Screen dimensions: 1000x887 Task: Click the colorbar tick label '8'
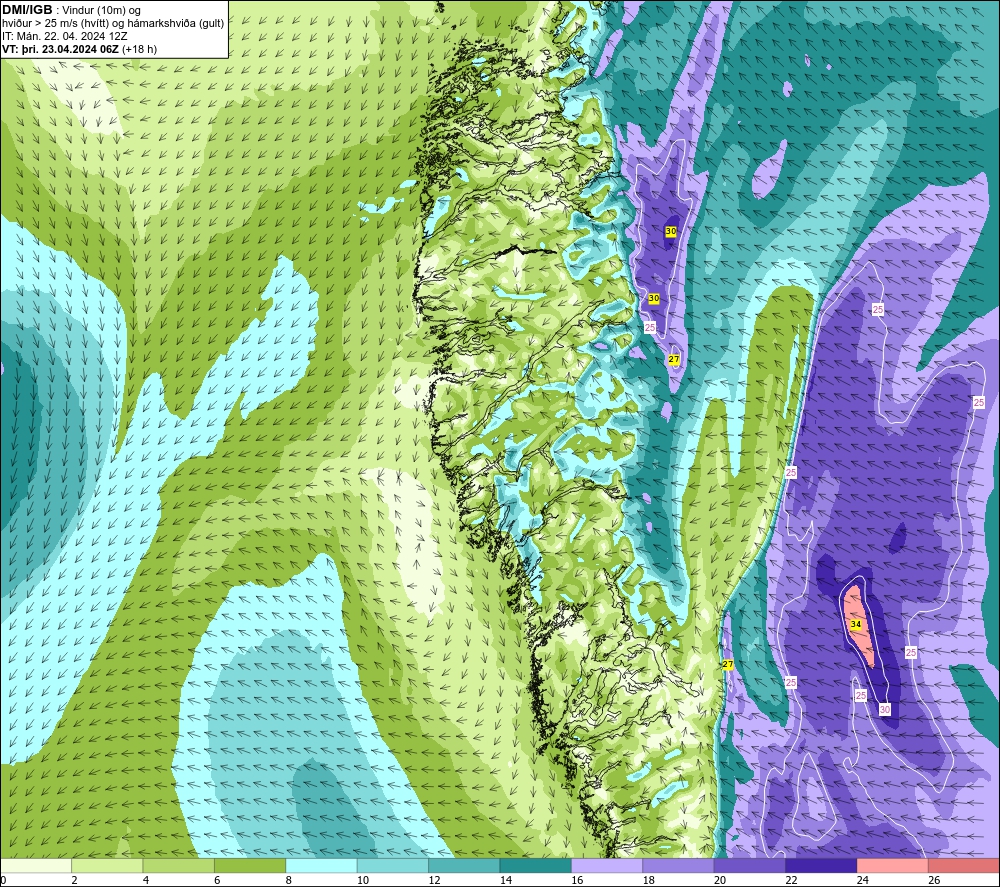tap(288, 880)
